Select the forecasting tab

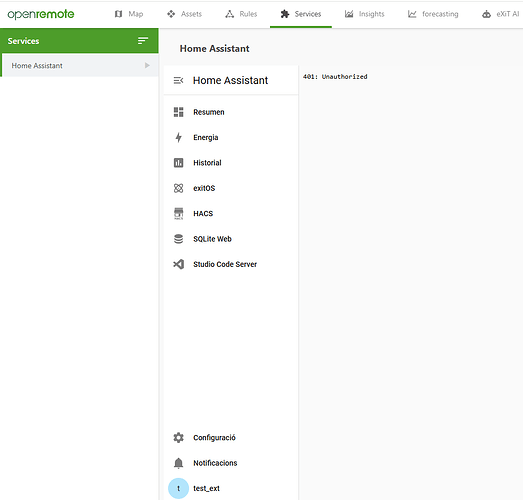433,14
